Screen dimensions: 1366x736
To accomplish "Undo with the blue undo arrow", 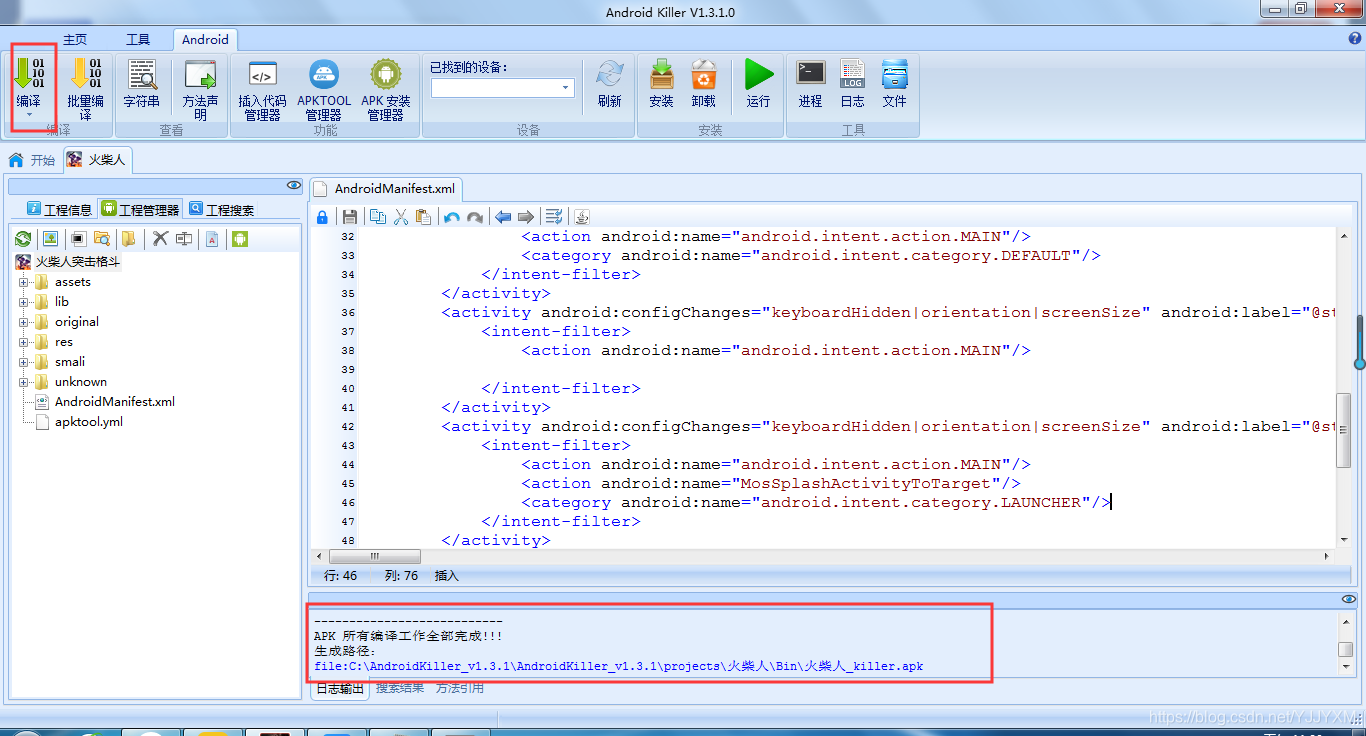I will [451, 217].
